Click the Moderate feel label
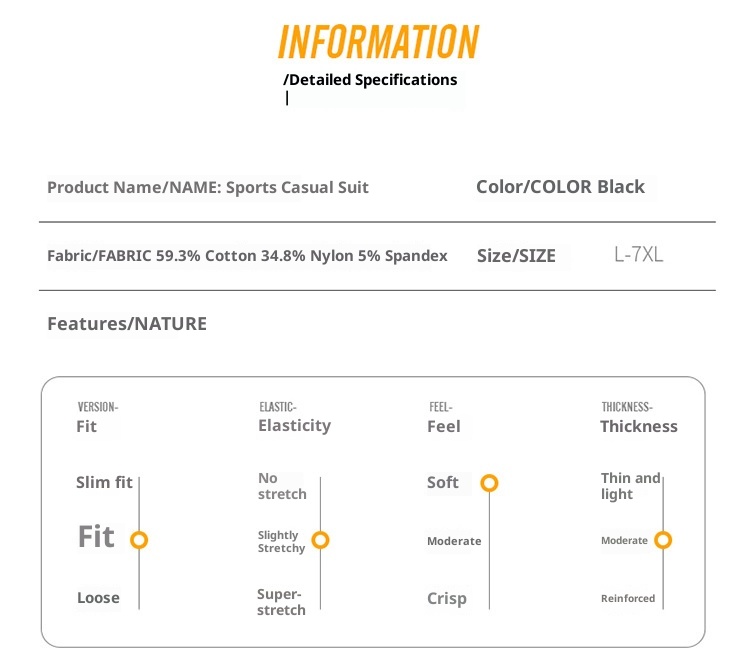 pyautogui.click(x=454, y=541)
